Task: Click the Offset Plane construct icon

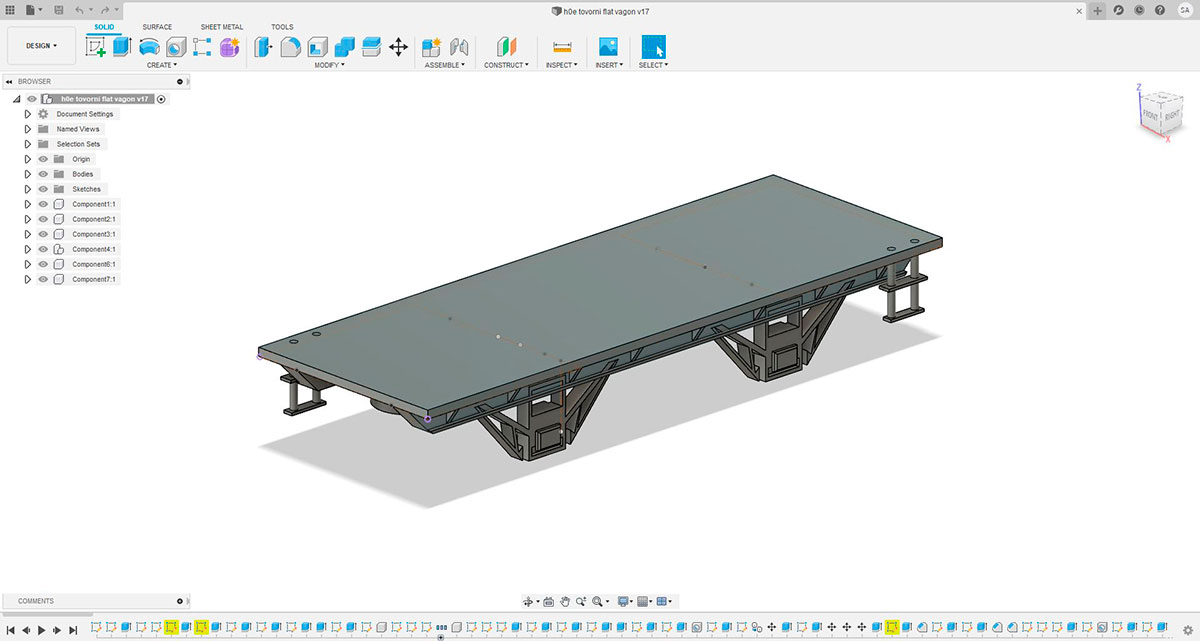Action: tap(507, 46)
